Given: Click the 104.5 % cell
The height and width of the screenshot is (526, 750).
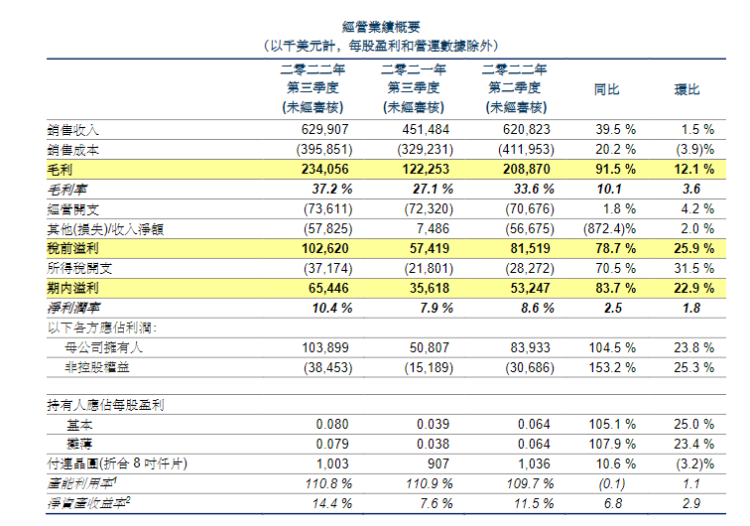Looking at the screenshot, I should (612, 348).
